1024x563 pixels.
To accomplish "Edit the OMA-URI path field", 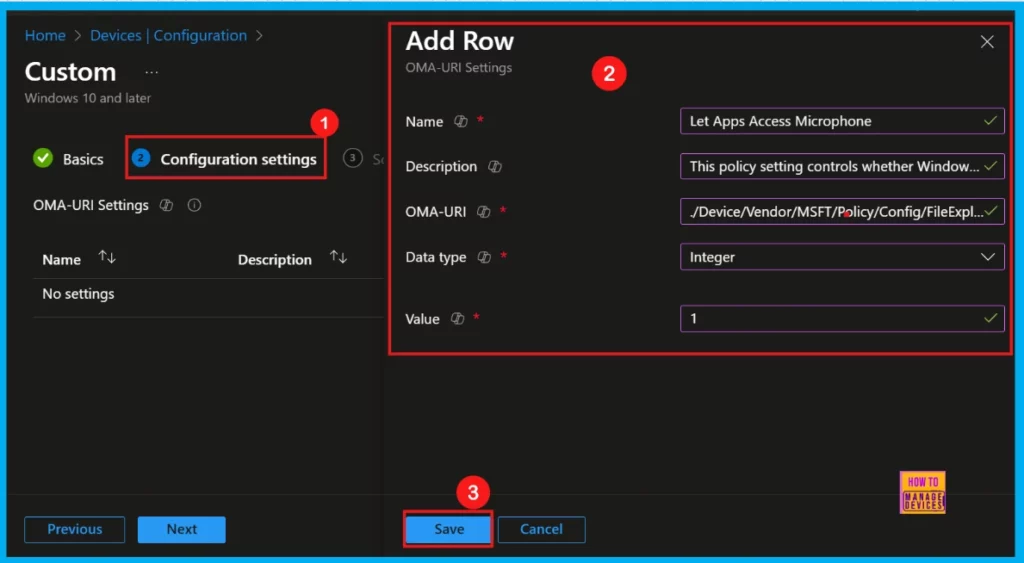I will (842, 212).
